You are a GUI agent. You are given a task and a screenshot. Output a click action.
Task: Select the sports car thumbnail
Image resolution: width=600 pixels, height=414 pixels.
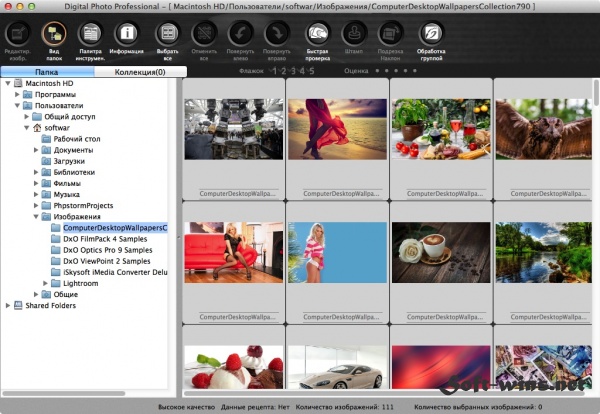point(338,367)
